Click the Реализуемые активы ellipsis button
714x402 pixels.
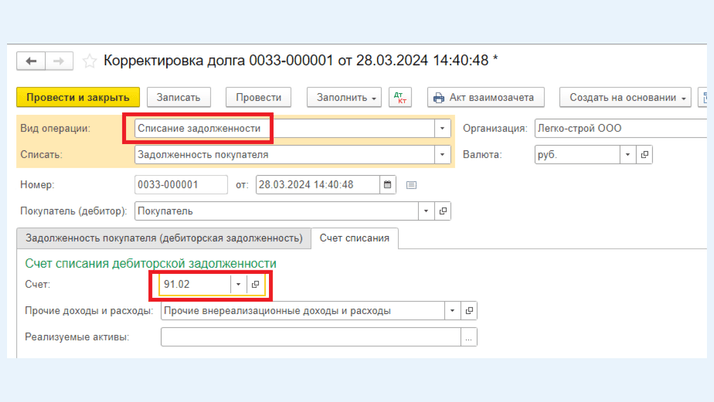pos(469,337)
